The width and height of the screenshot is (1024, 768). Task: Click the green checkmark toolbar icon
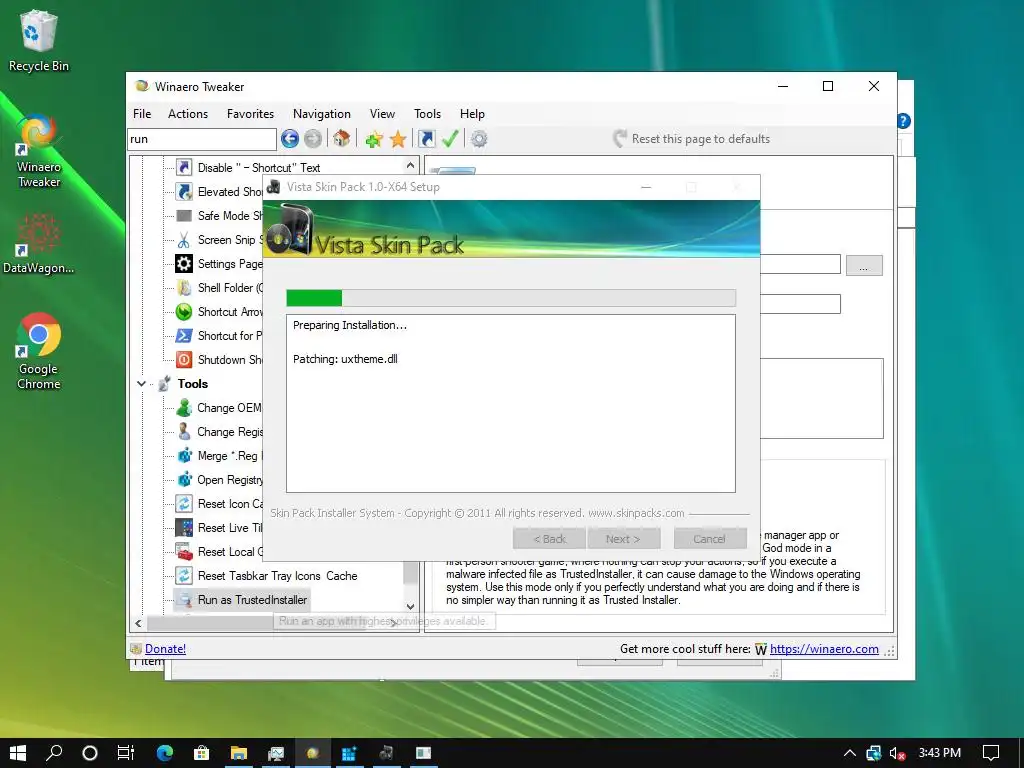click(x=450, y=138)
